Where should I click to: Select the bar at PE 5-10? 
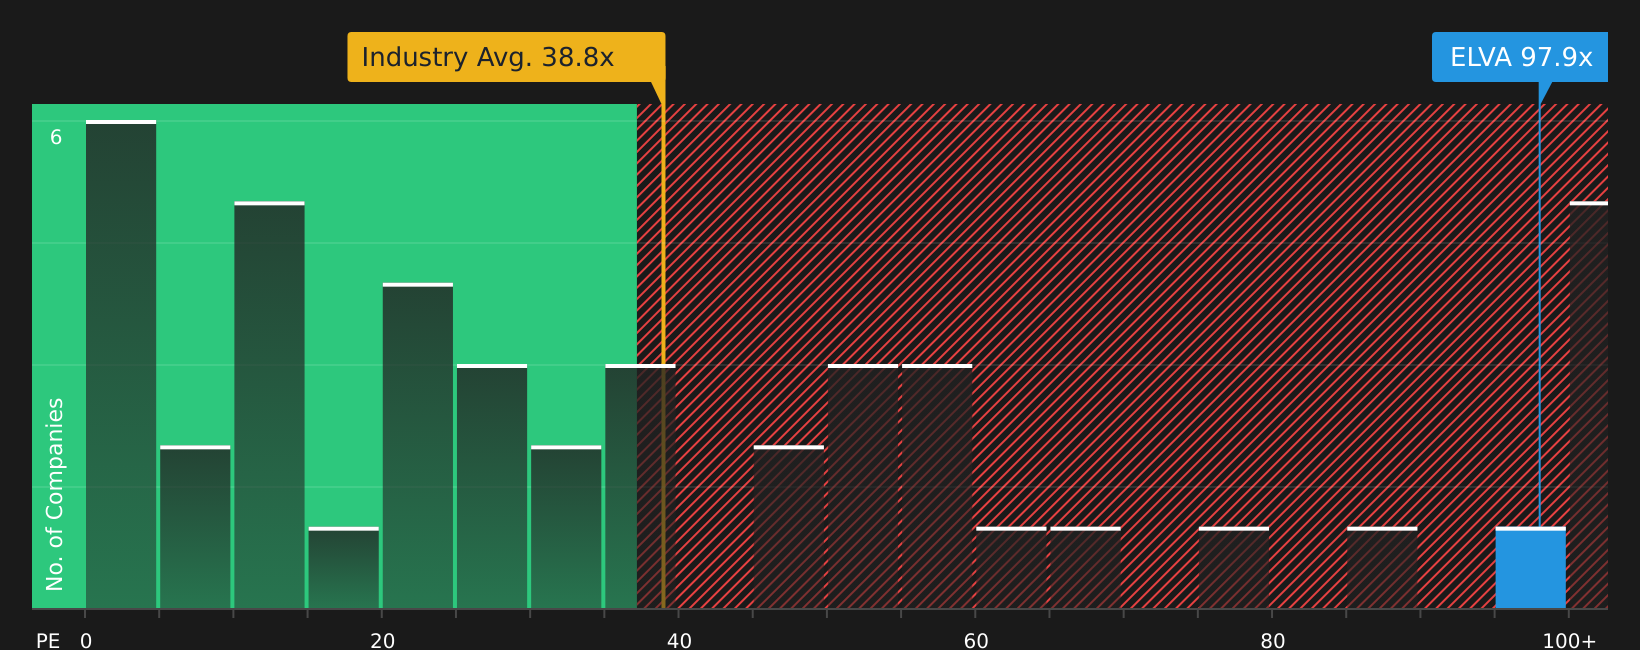[195, 527]
